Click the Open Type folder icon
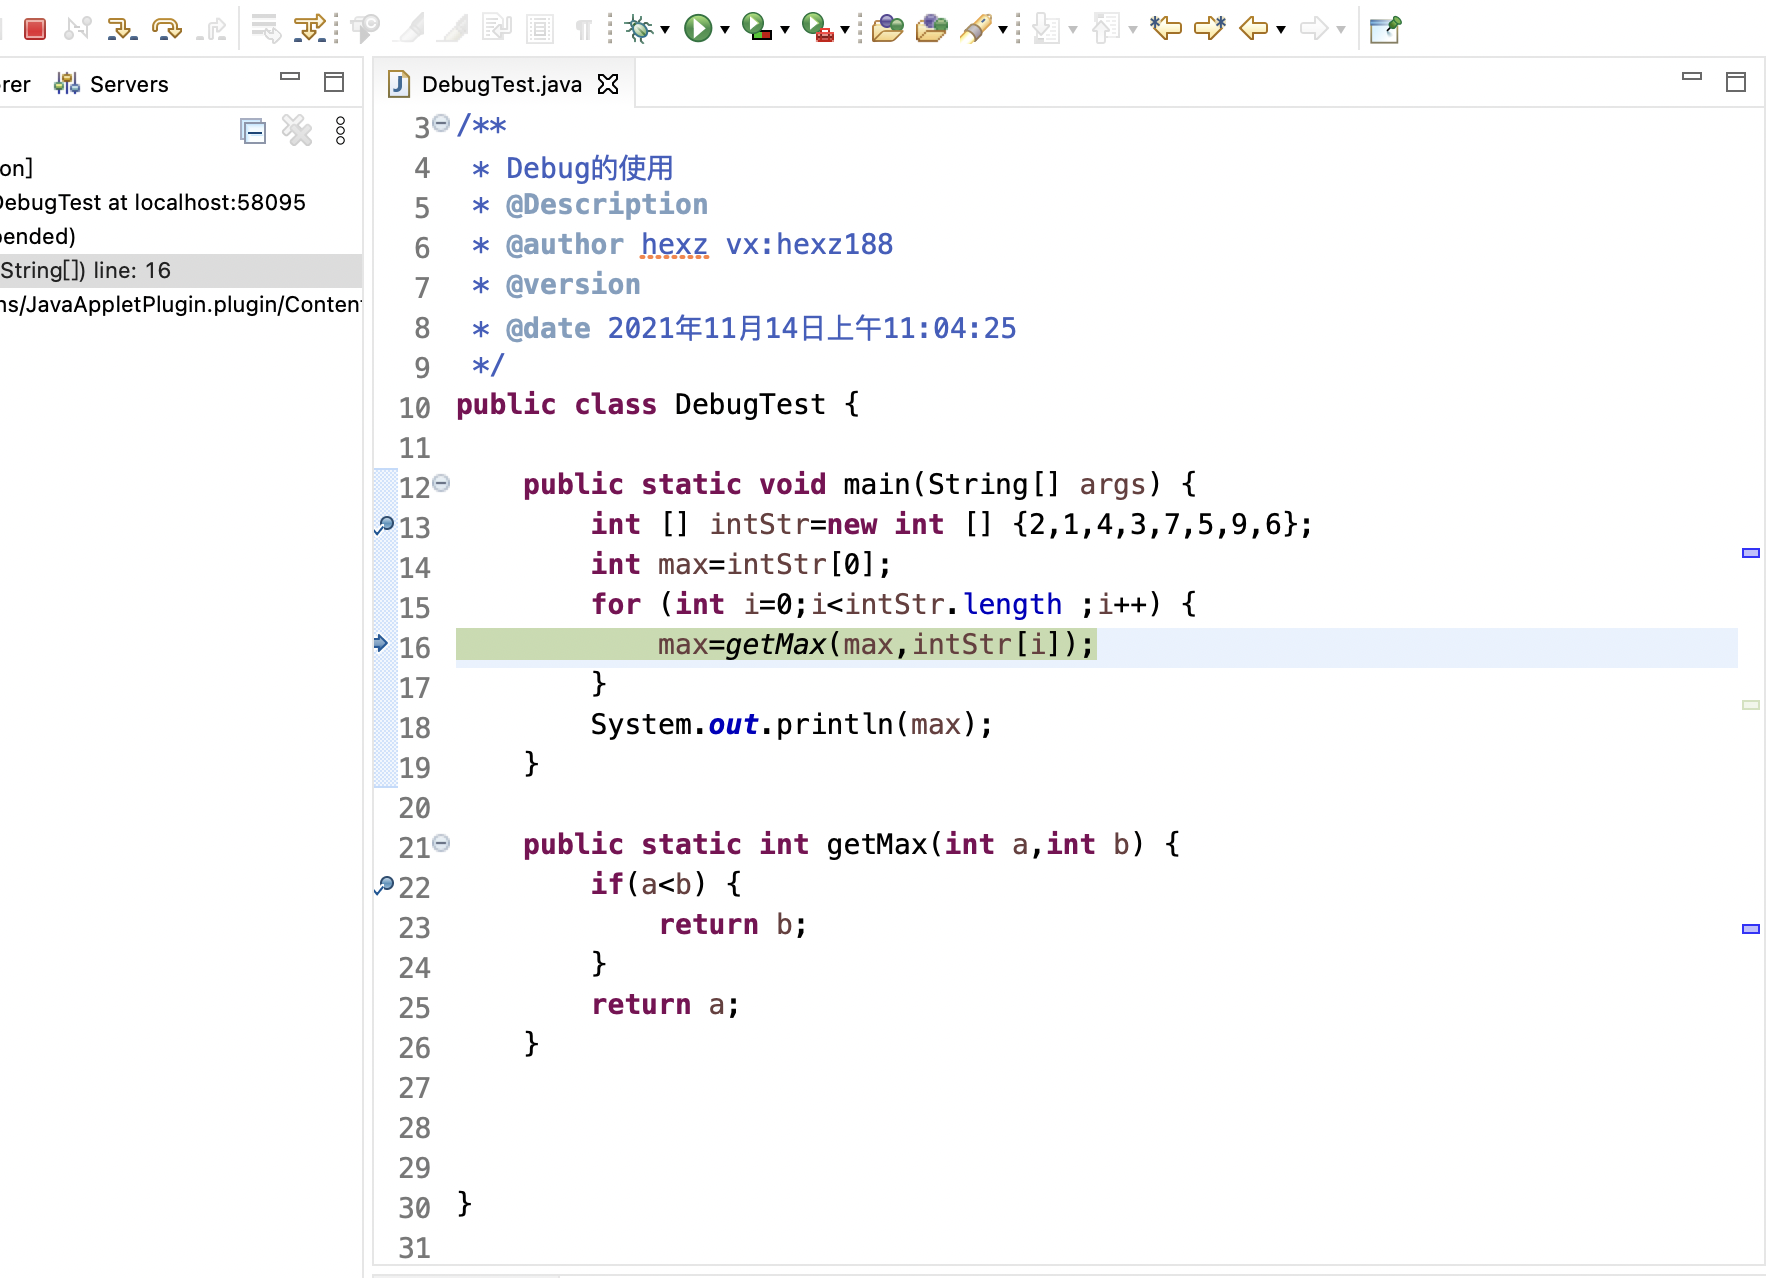This screenshot has height=1278, width=1766. (x=887, y=29)
